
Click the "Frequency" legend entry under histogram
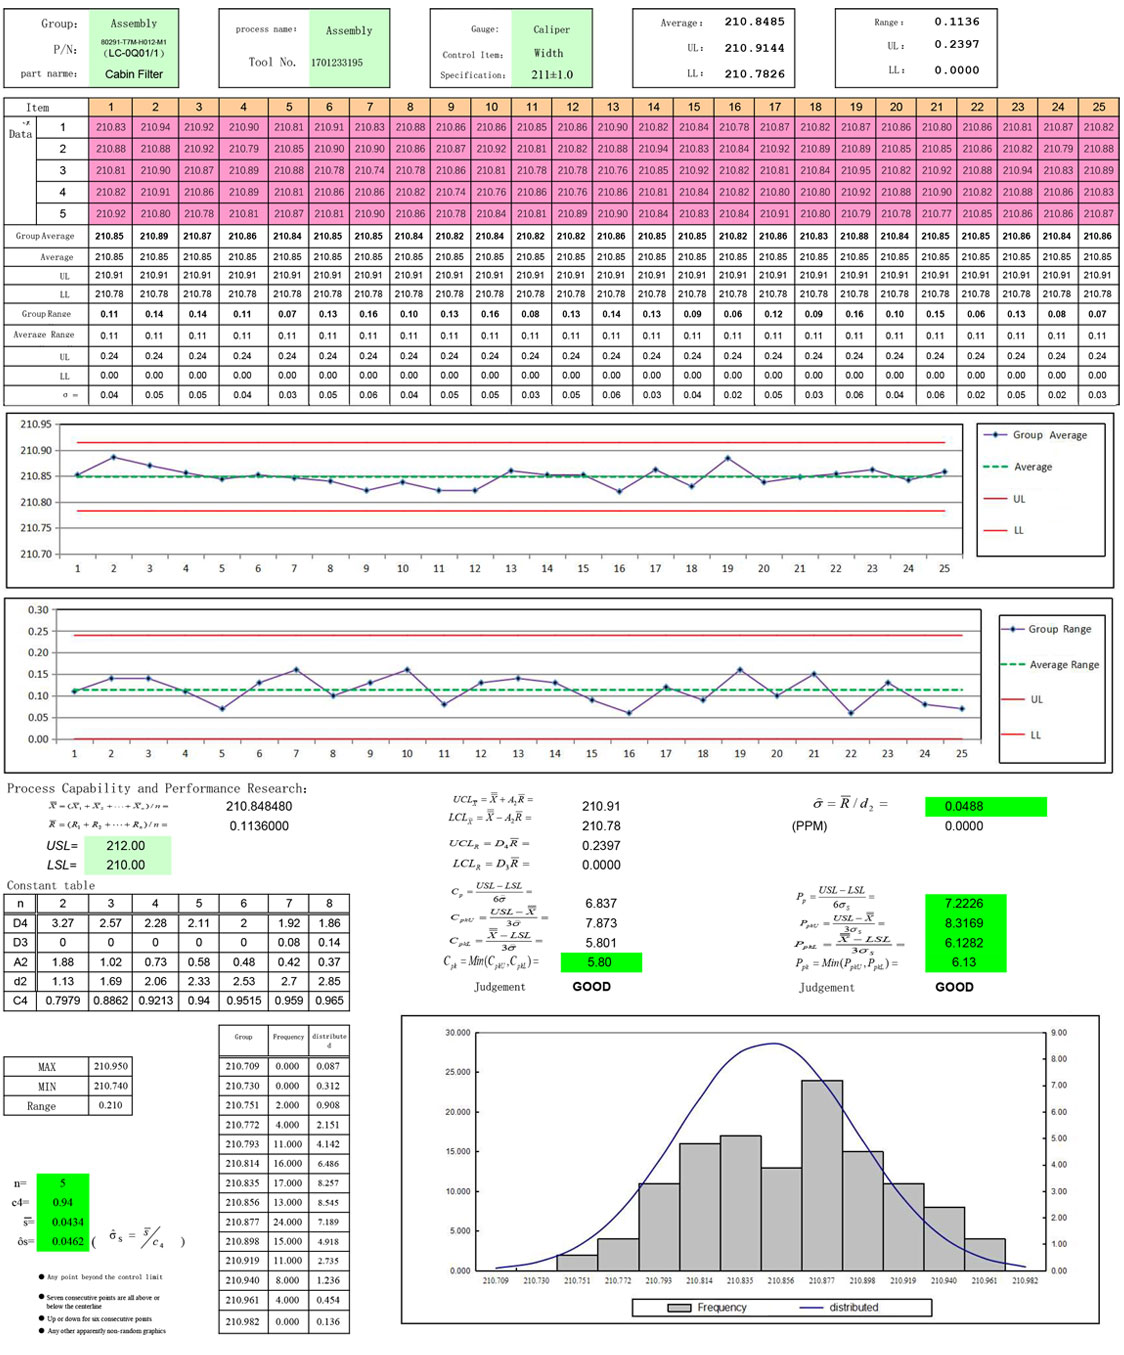point(708,1308)
